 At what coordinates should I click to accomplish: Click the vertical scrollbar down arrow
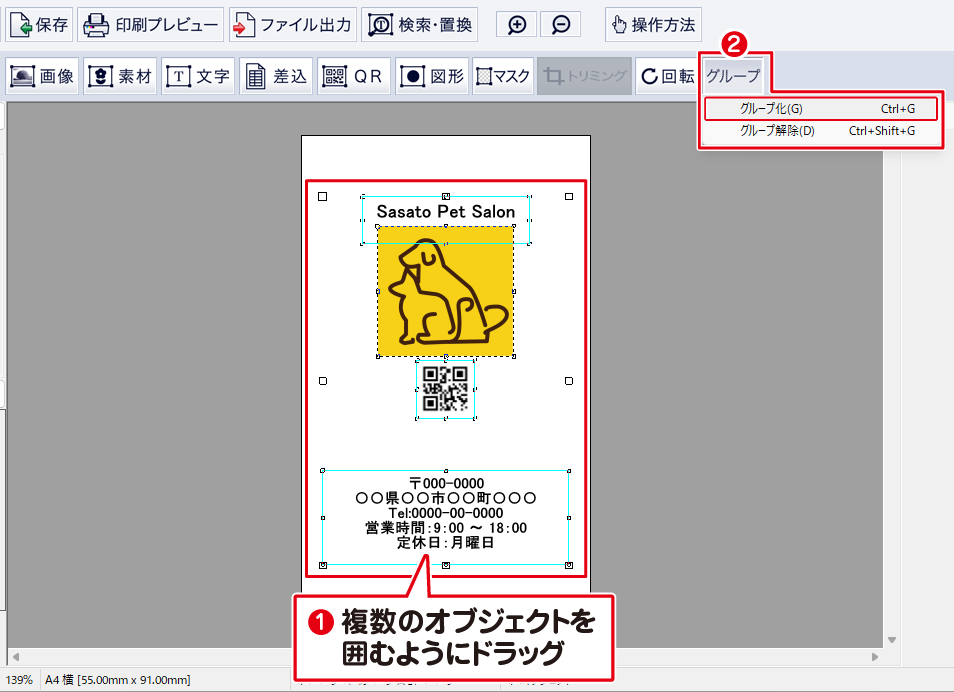[892, 640]
